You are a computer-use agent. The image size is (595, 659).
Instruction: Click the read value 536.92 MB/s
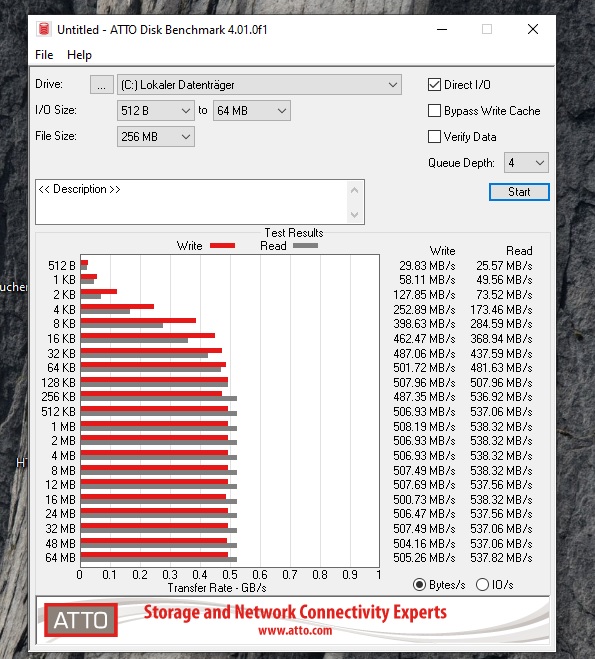click(x=501, y=397)
